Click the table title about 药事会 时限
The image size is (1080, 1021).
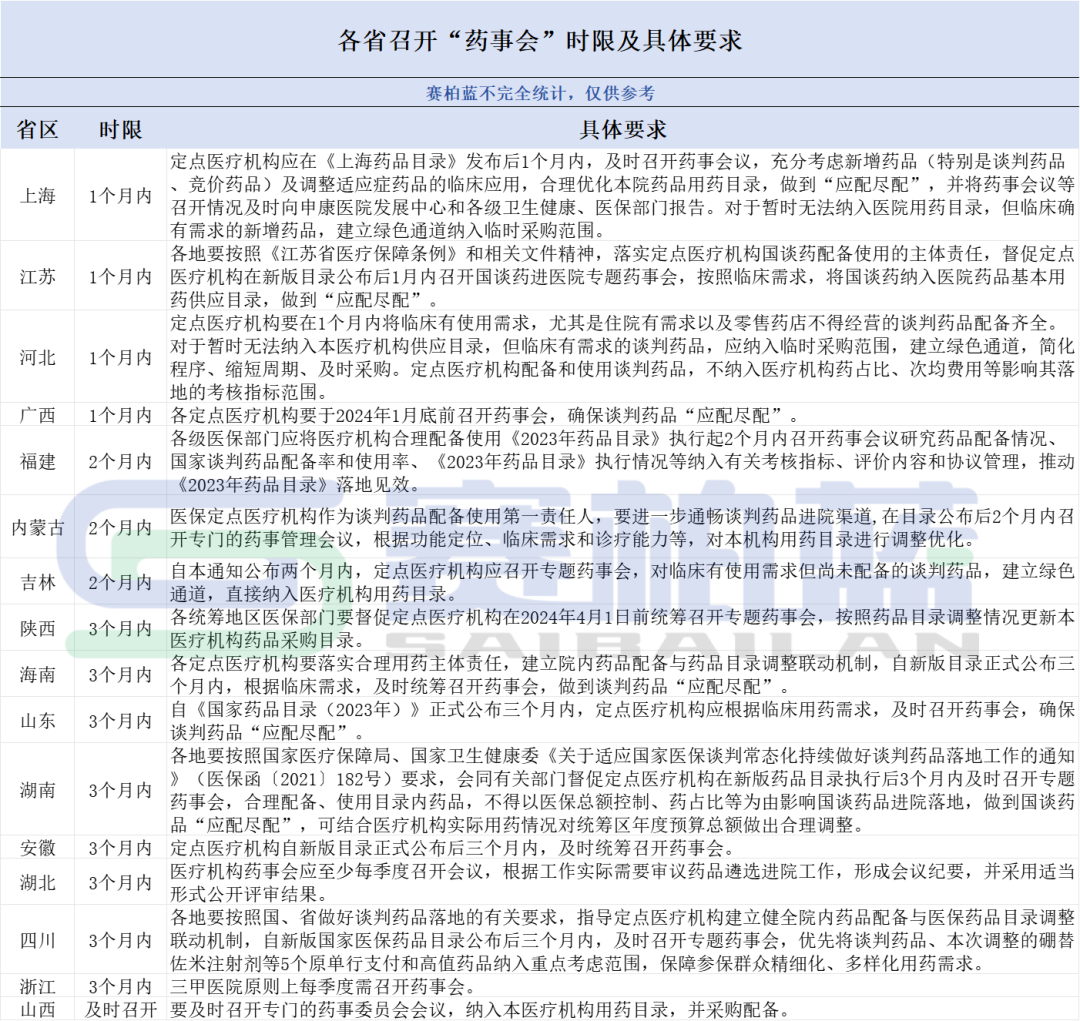540,41
